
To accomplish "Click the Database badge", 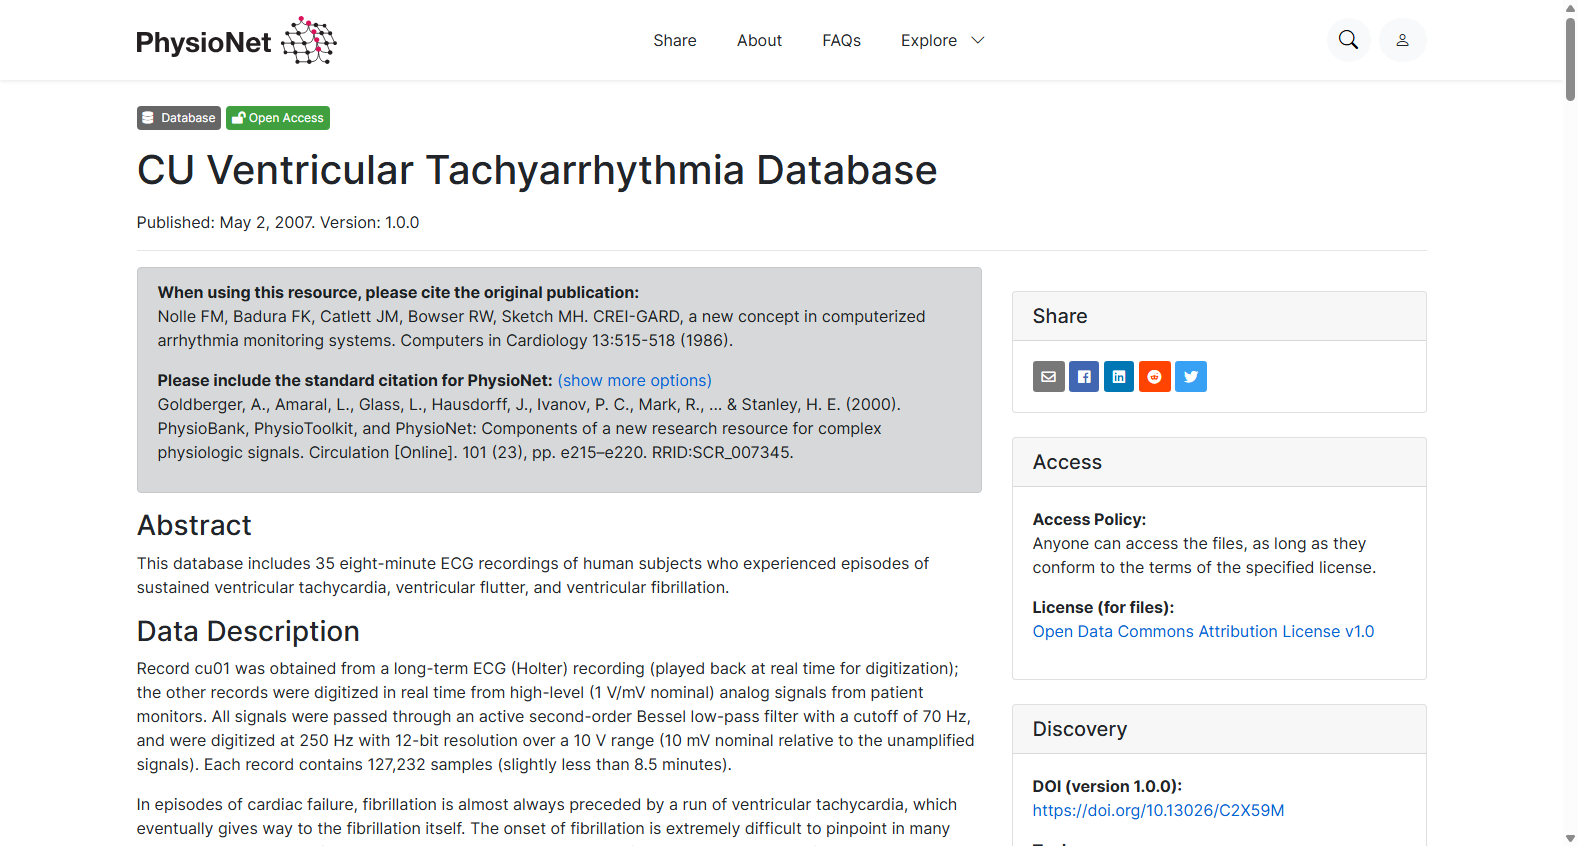I will (179, 118).
